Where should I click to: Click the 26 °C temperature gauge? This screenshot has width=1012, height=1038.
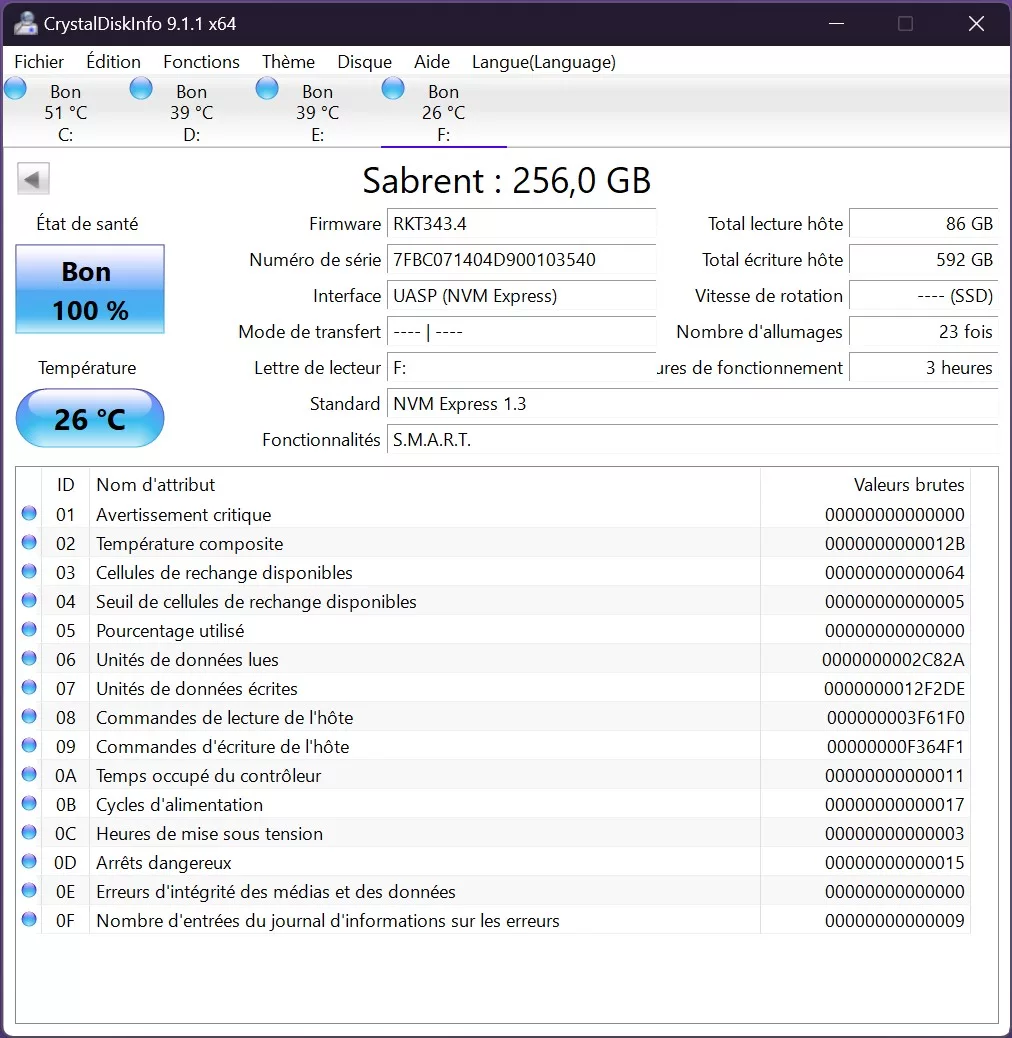pos(90,418)
